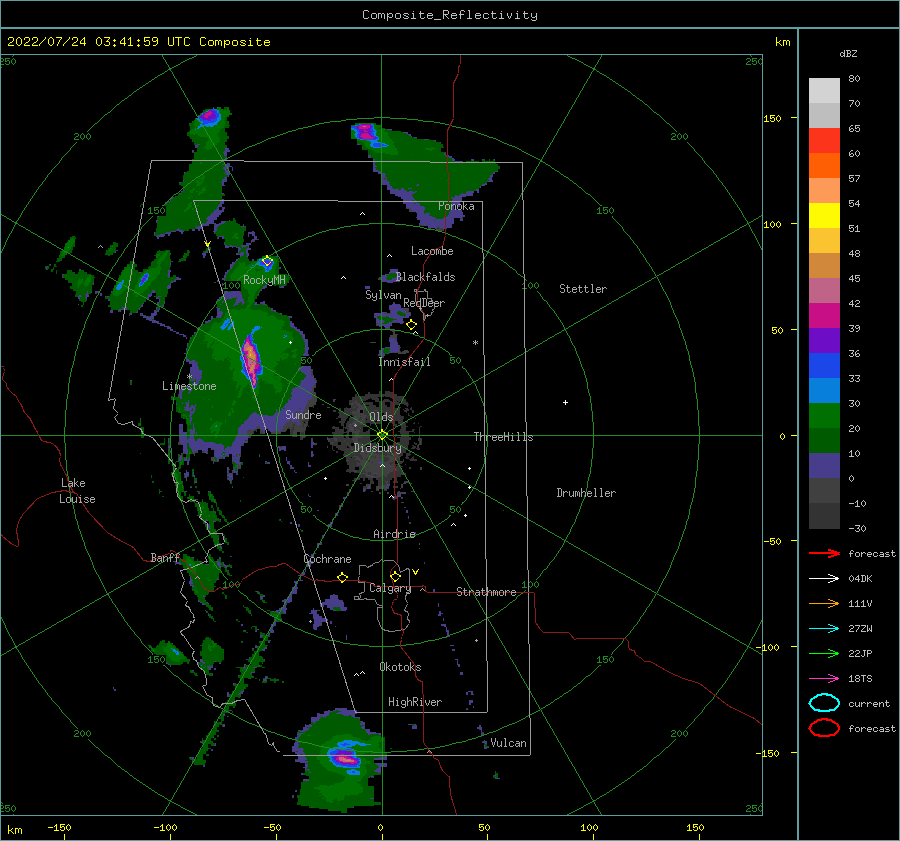Click the yellow diamond marker below Cochrane
The image size is (900, 841).
(x=343, y=577)
